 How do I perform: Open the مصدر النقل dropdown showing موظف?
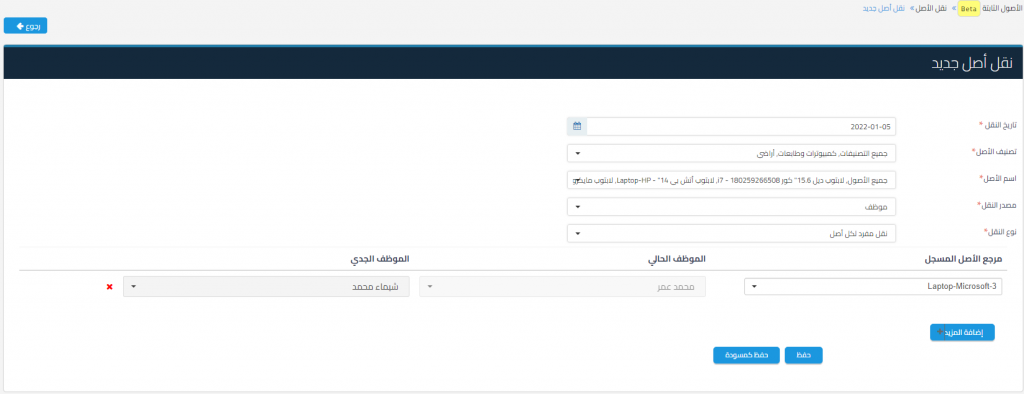(x=731, y=207)
